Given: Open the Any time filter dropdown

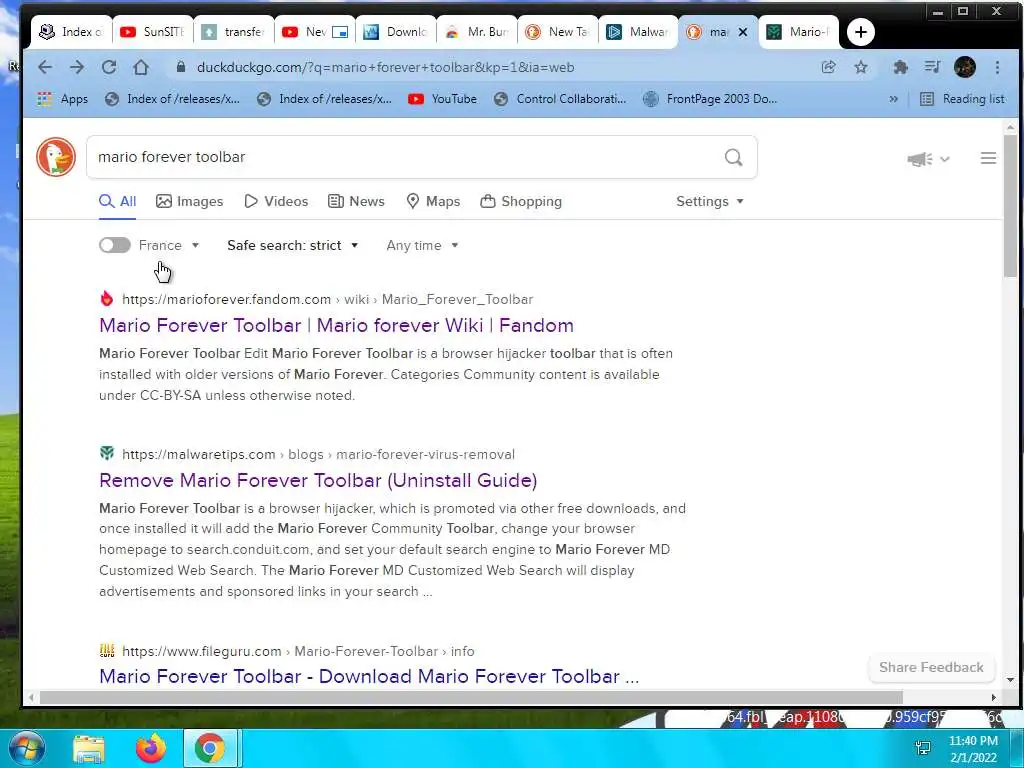Looking at the screenshot, I should click(x=422, y=246).
